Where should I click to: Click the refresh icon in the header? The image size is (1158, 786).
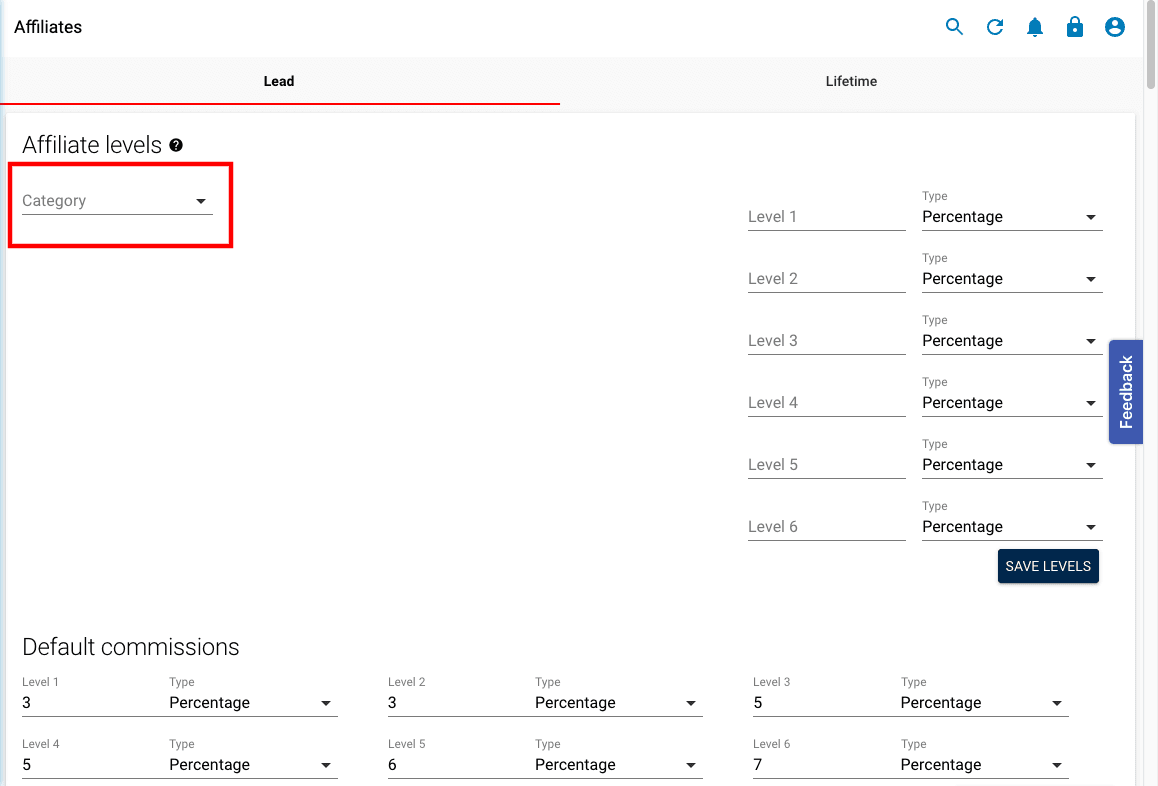pos(994,27)
